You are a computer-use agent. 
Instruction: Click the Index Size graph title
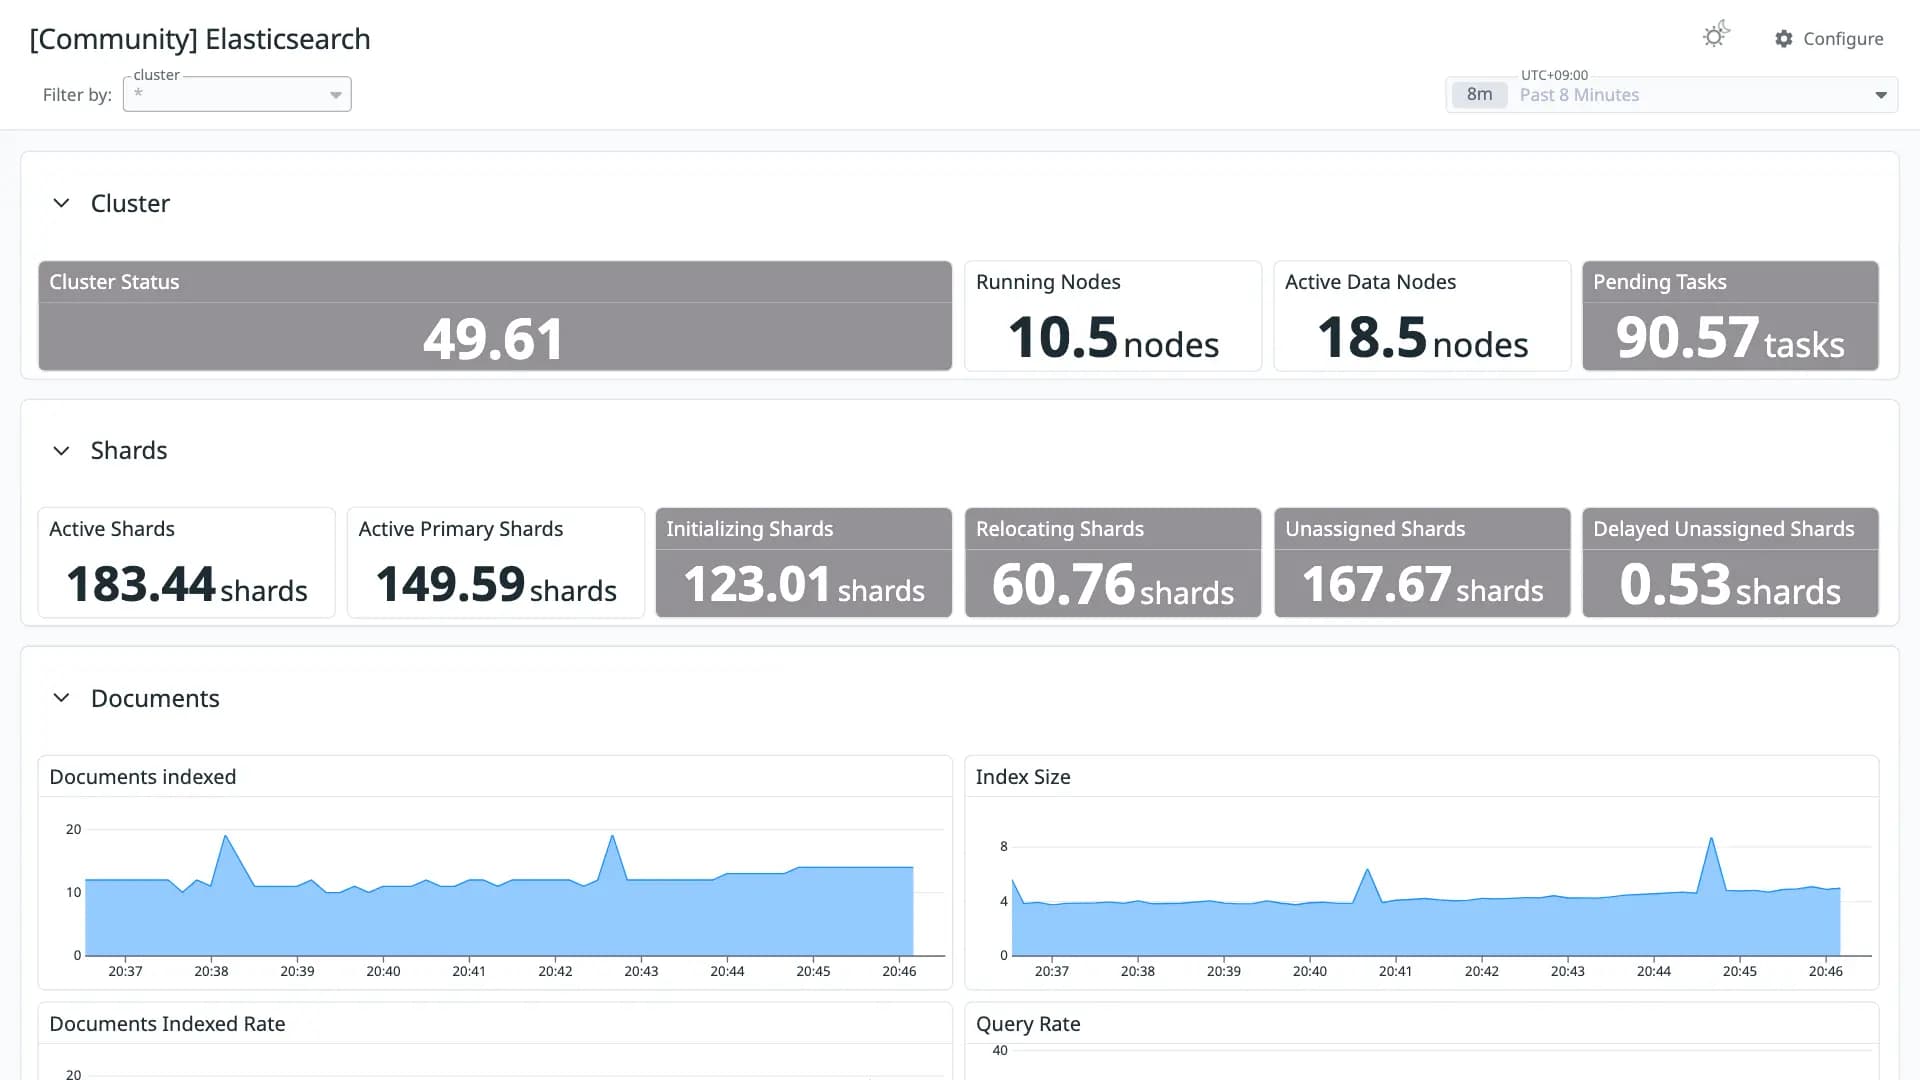[x=1023, y=777]
